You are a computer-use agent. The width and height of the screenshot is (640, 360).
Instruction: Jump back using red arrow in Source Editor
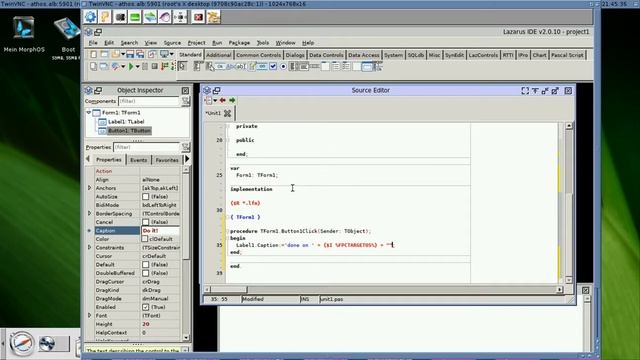tap(222, 100)
